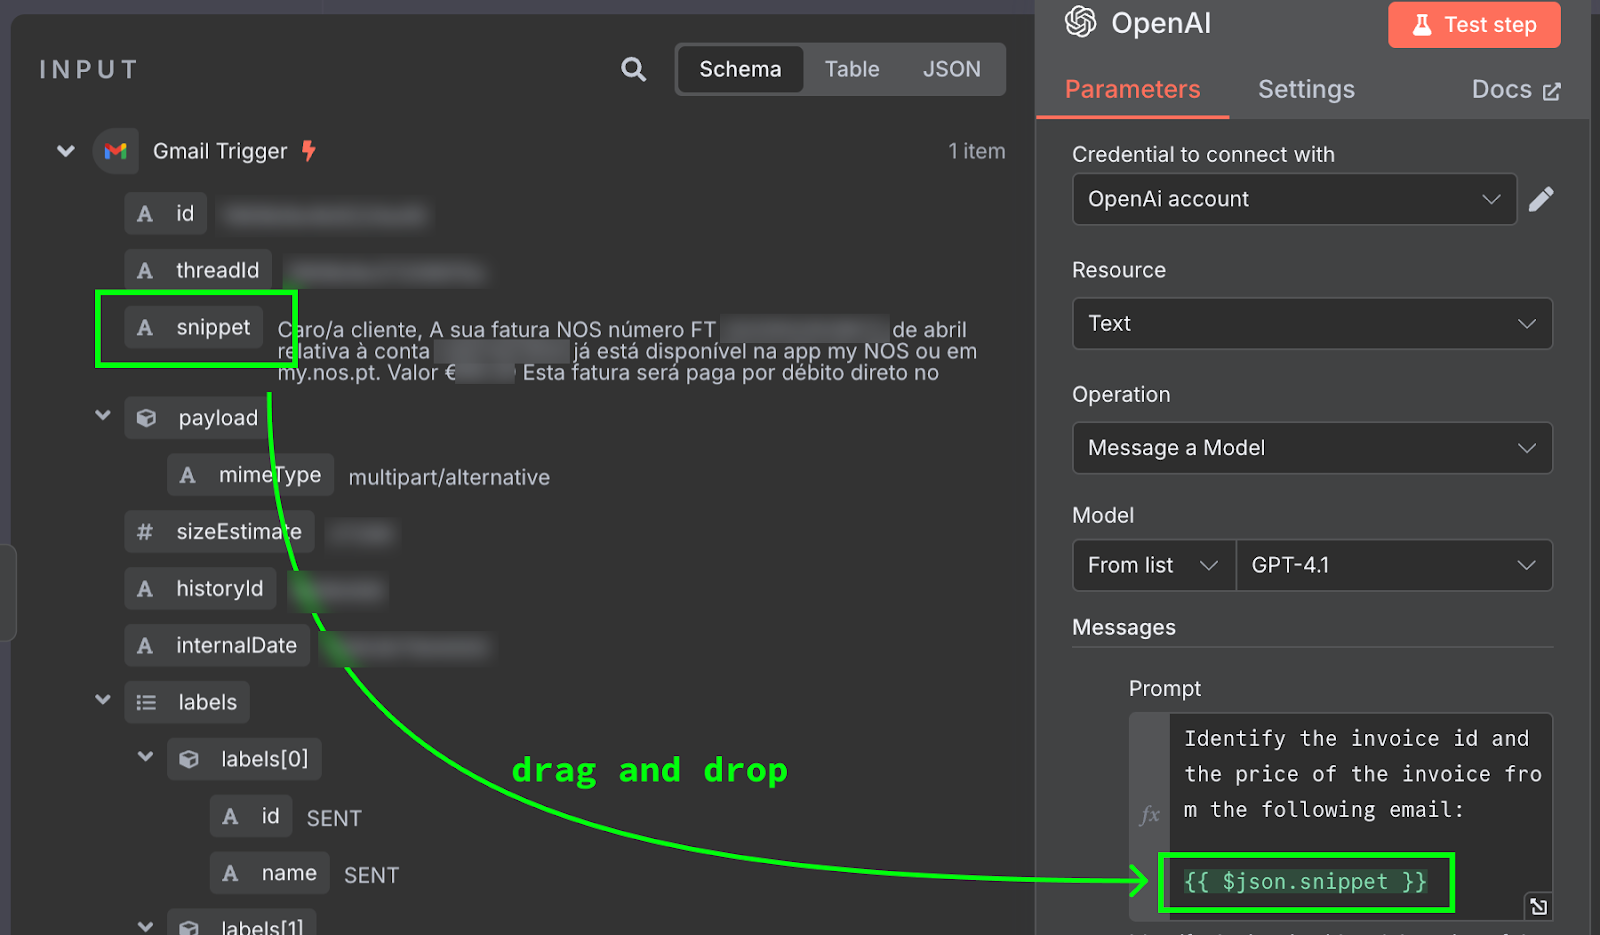The image size is (1600, 935).
Task: Open the From list model mode dropdown
Action: (x=1154, y=565)
